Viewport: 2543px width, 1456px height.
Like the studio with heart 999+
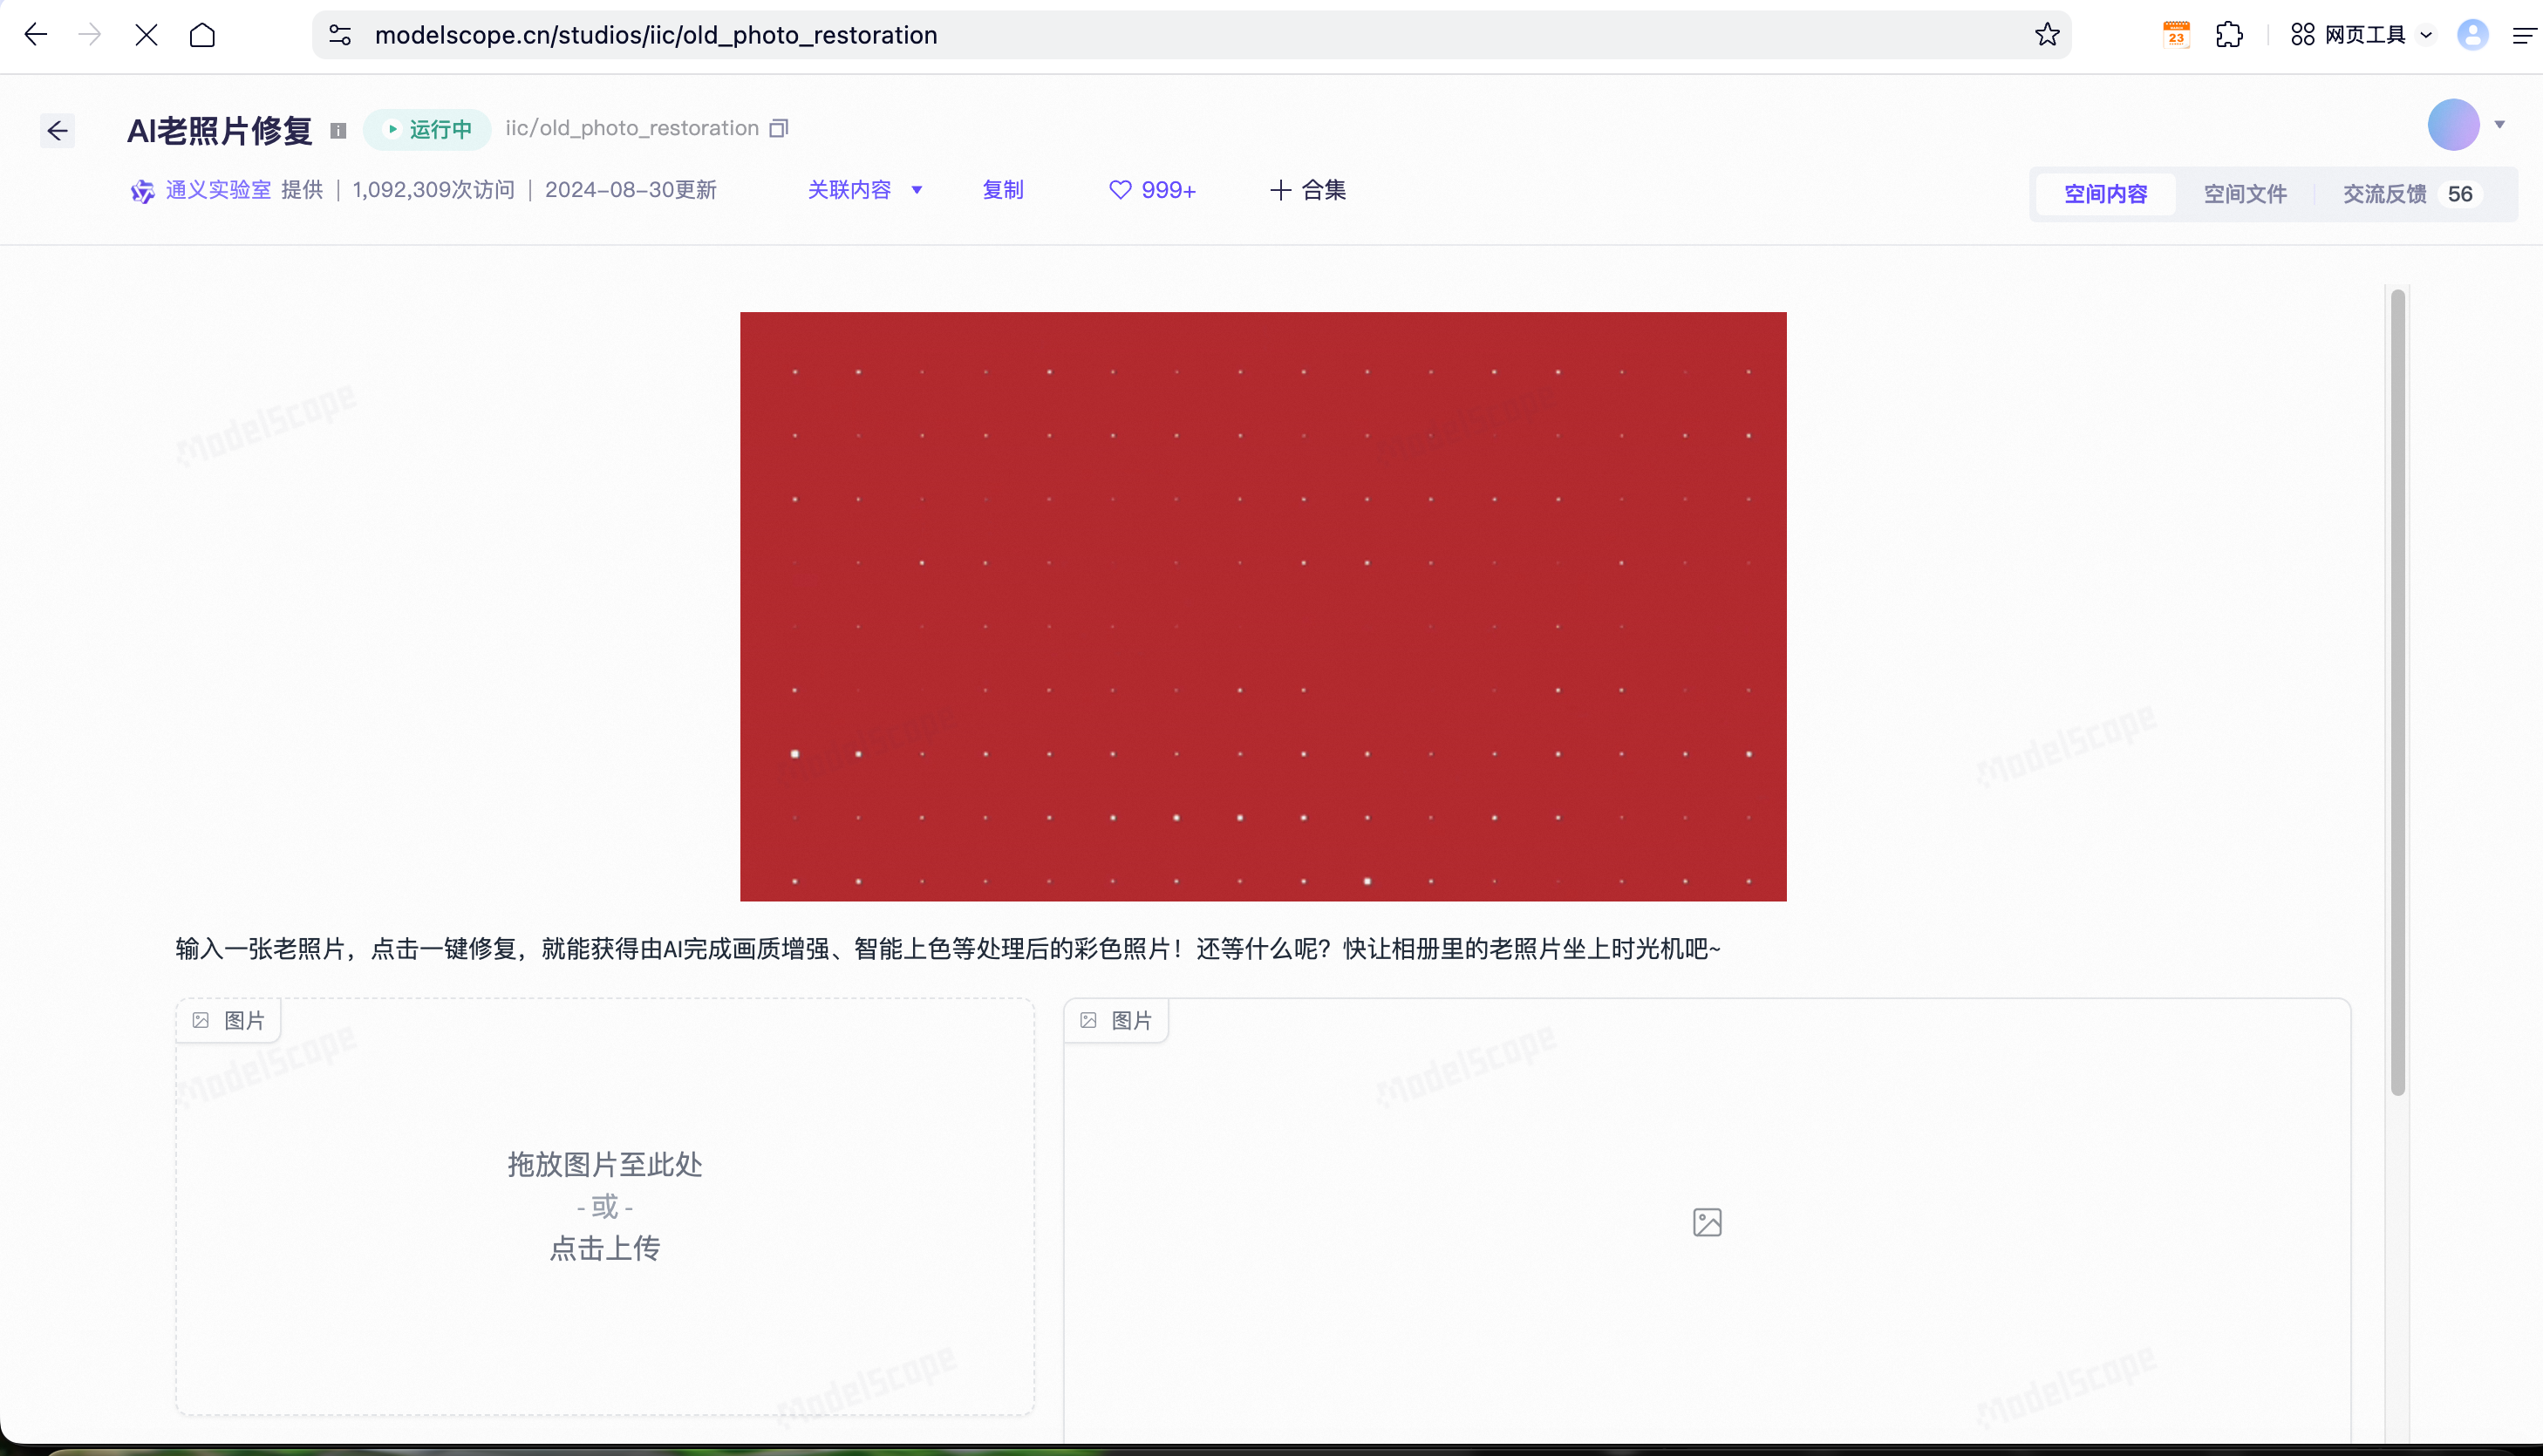coord(1152,190)
